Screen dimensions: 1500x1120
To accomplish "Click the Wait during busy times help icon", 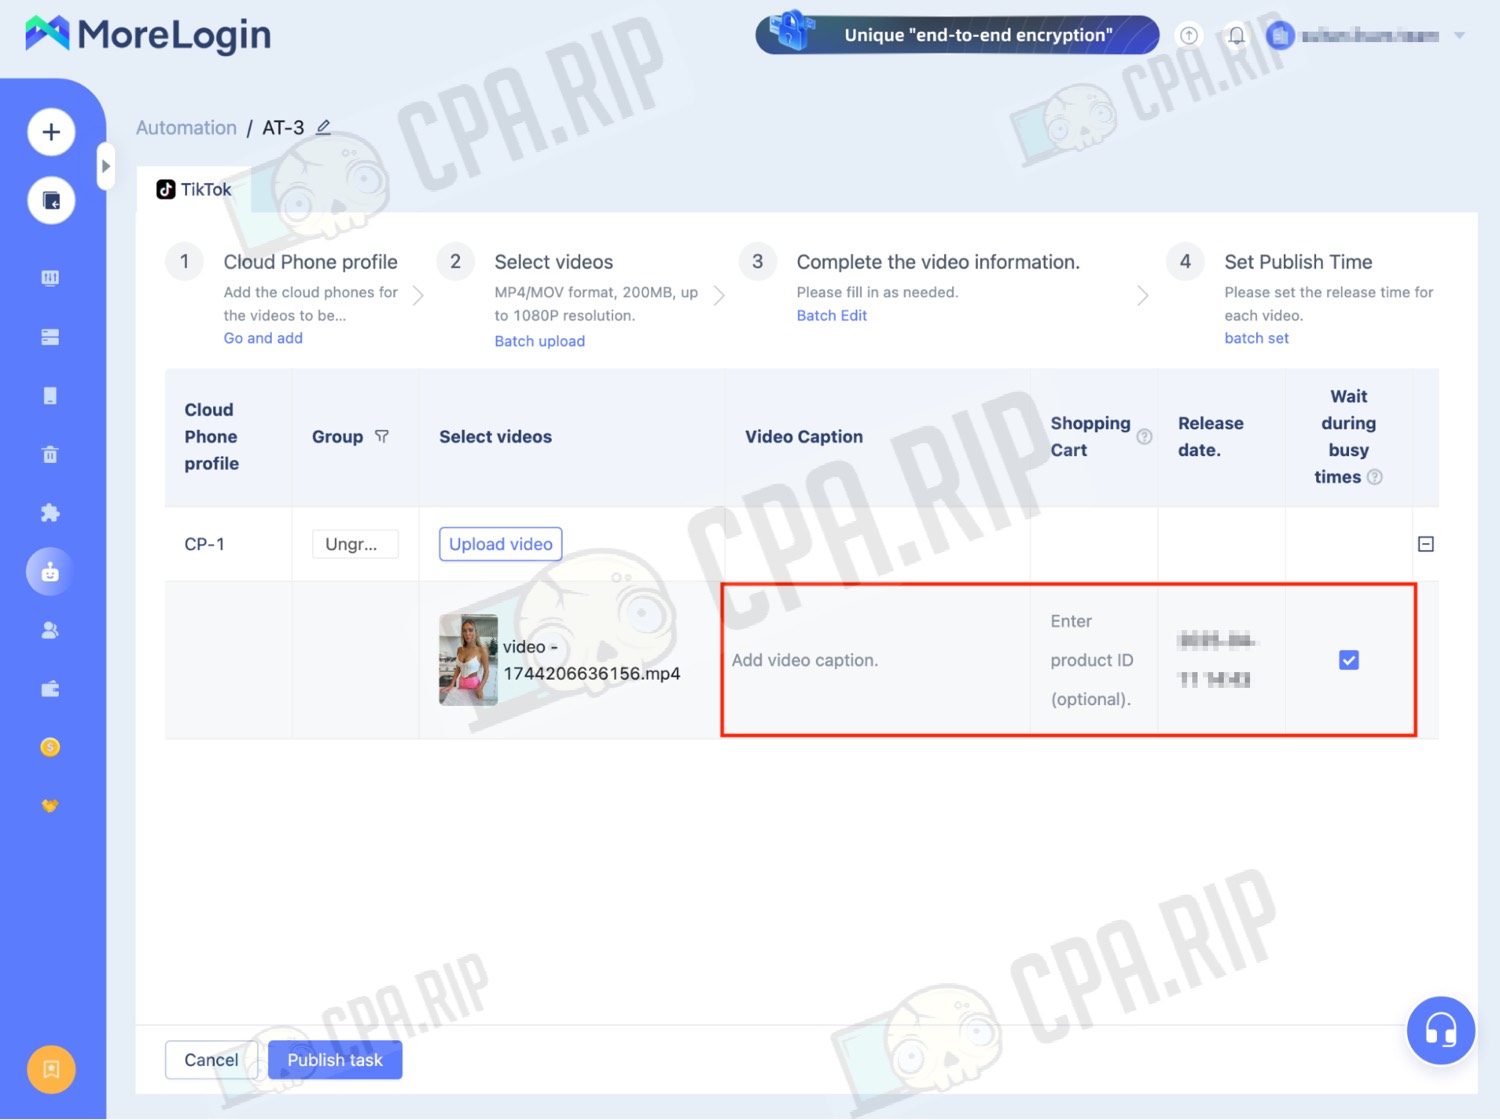I will [x=1375, y=477].
